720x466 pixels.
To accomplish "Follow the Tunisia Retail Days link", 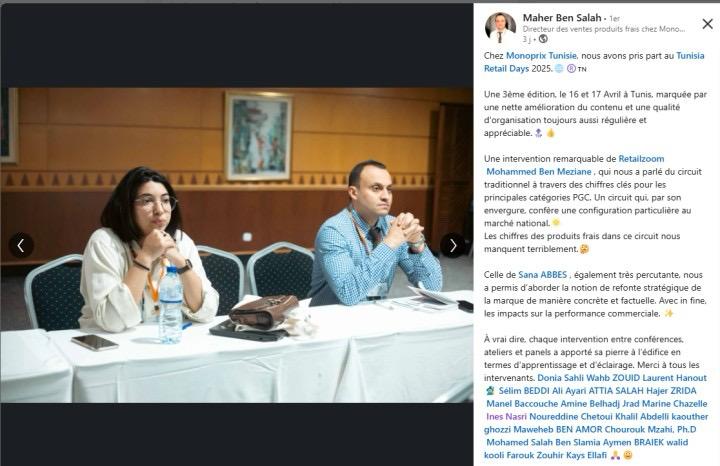I will tap(594, 62).
